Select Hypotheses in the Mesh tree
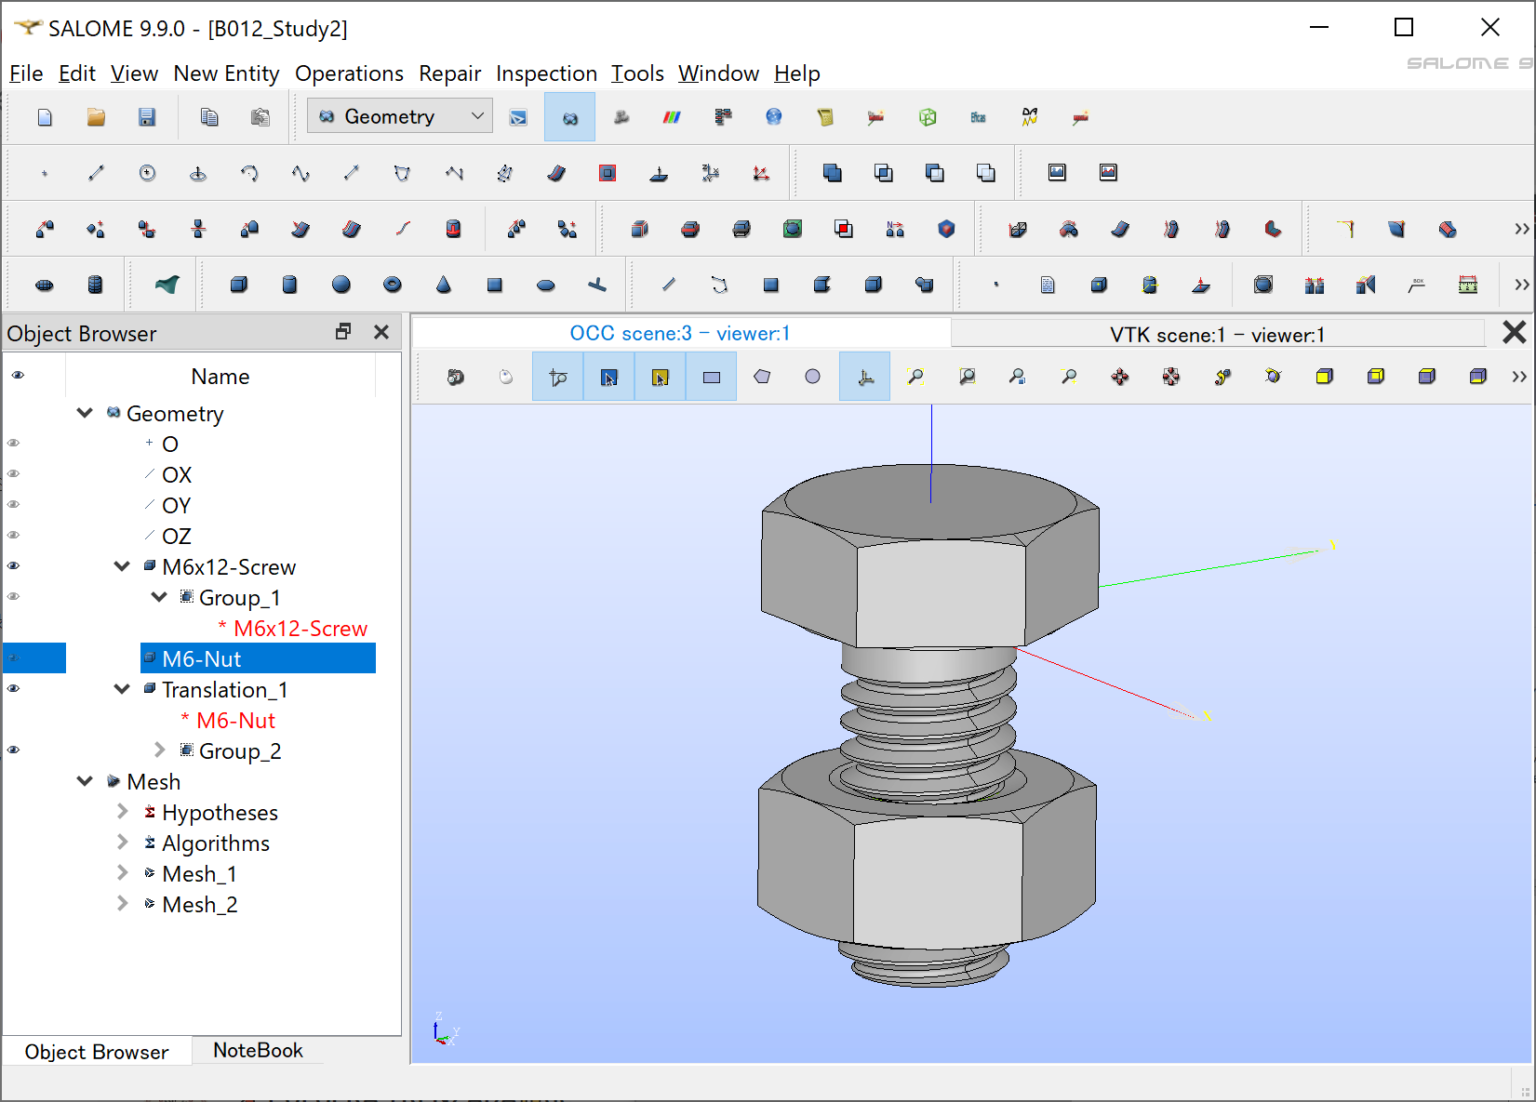 point(219,812)
